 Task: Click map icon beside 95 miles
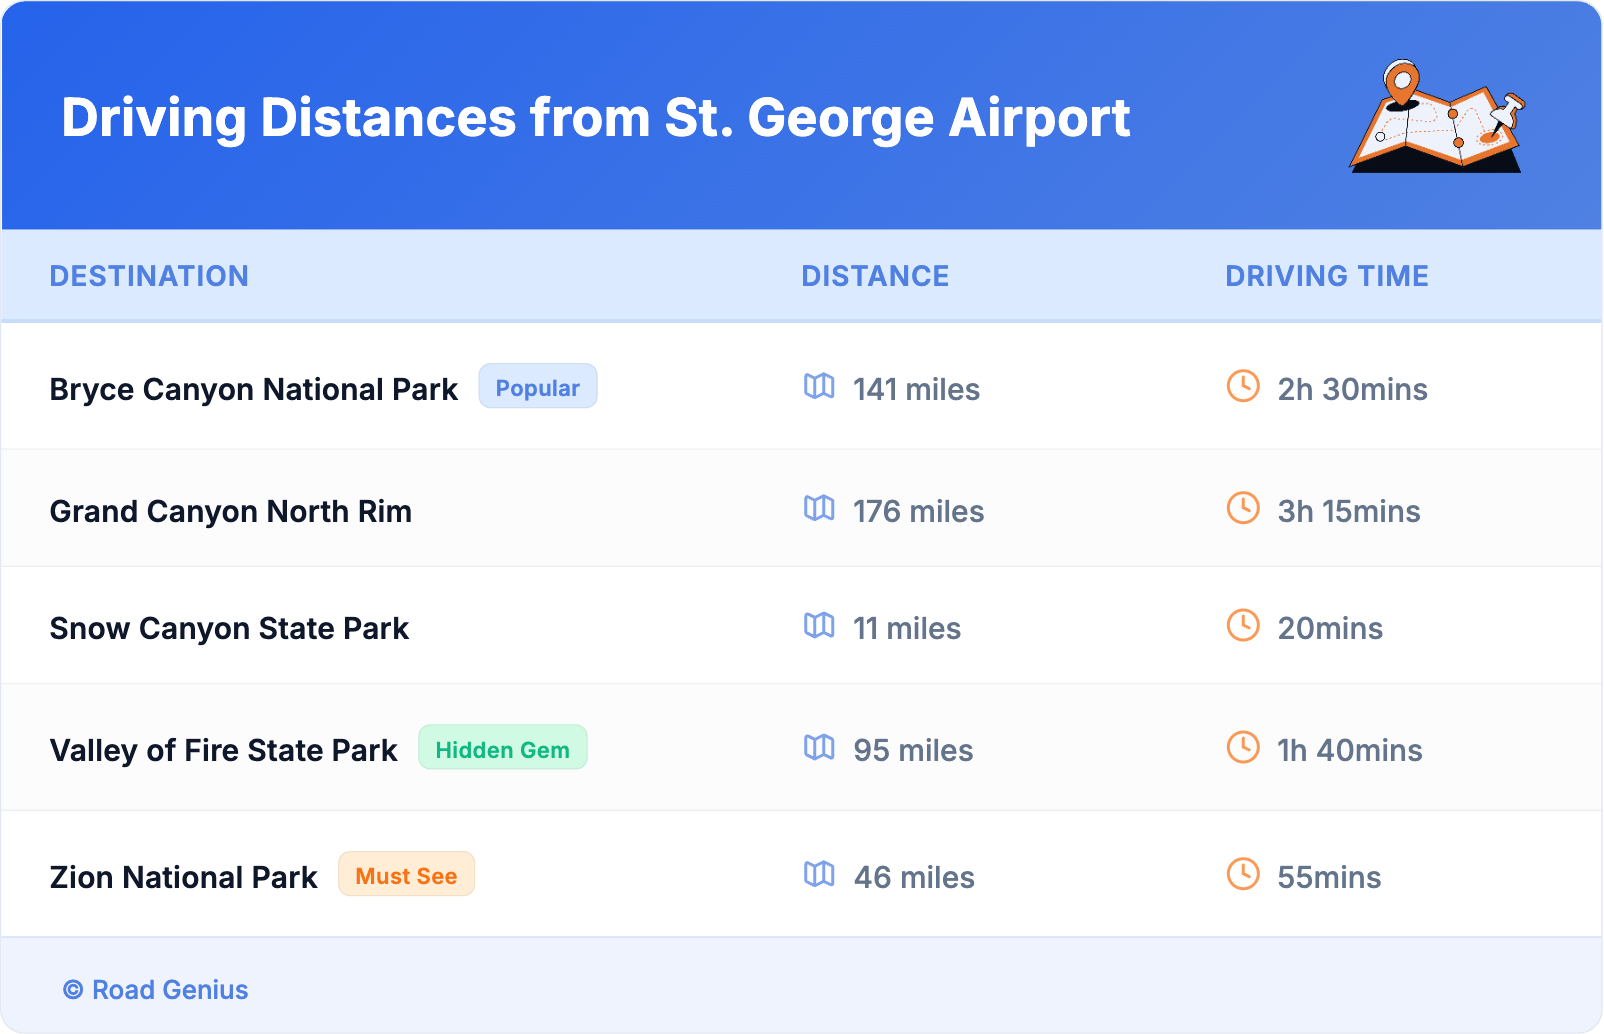(819, 747)
